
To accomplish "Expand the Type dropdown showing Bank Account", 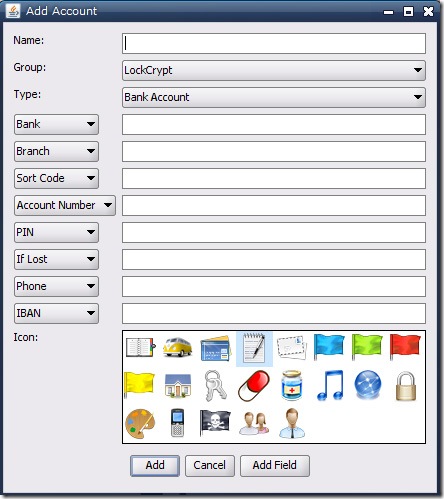I will [274, 97].
